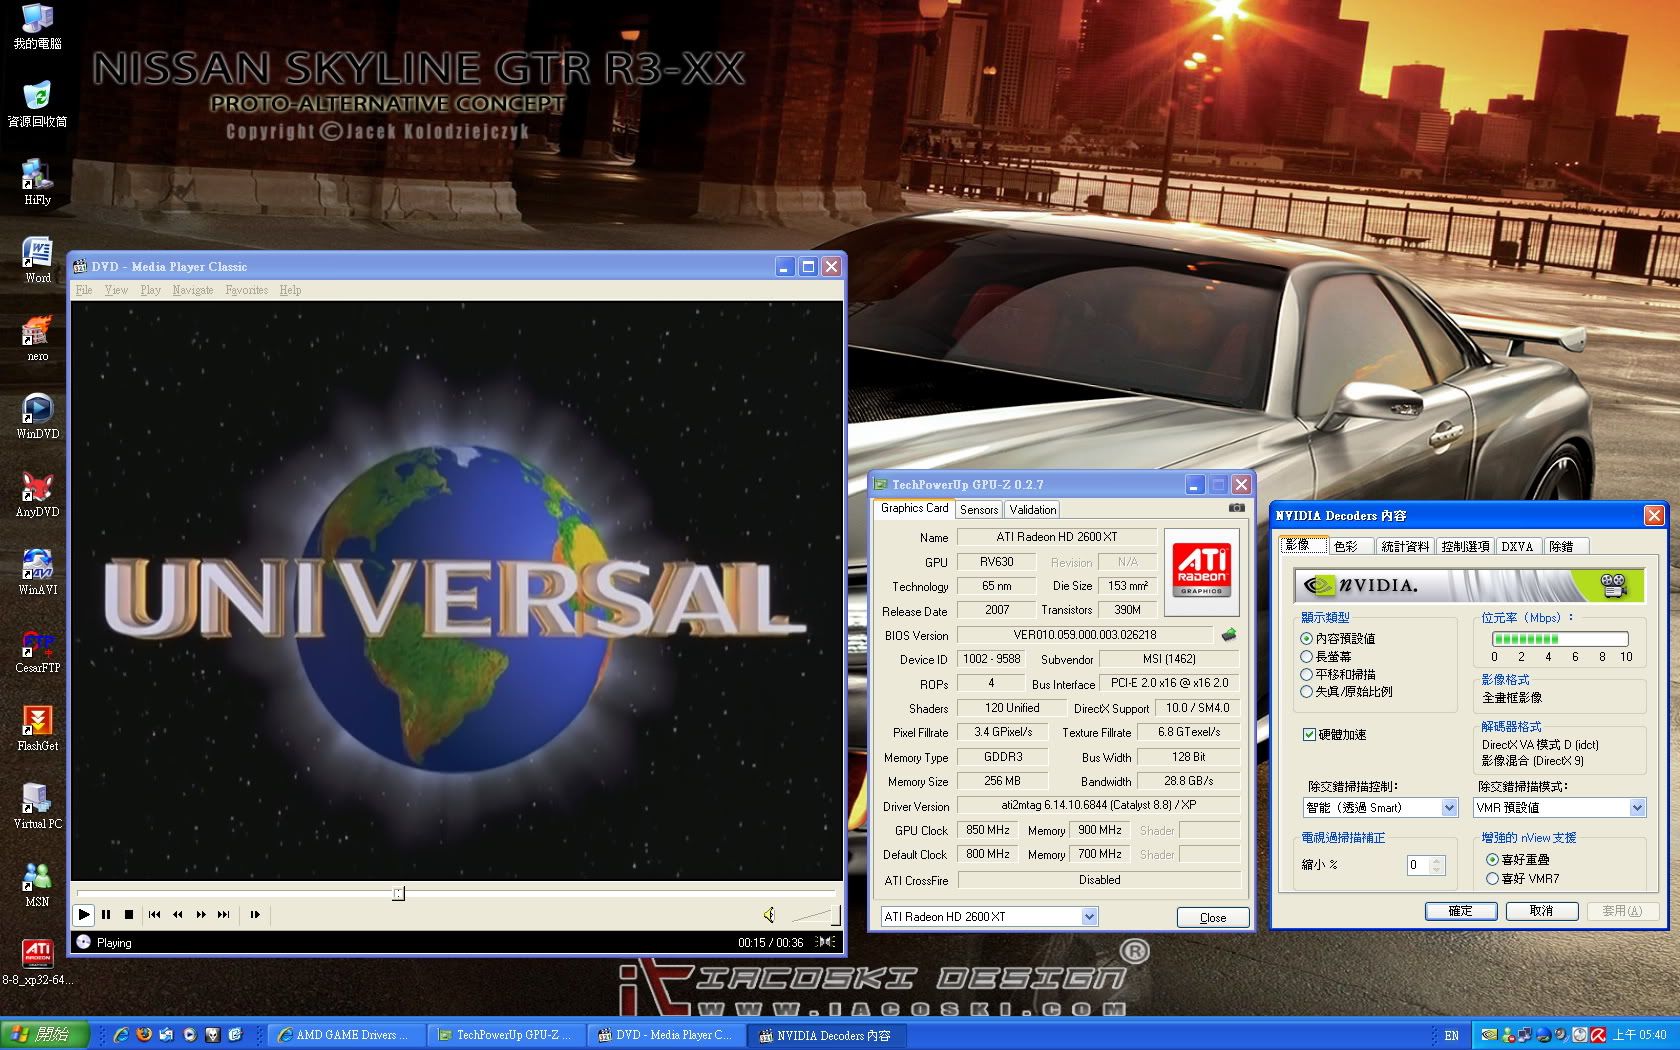Click the seek bar handle in player
Screen dimensions: 1680x1050
coord(398,893)
